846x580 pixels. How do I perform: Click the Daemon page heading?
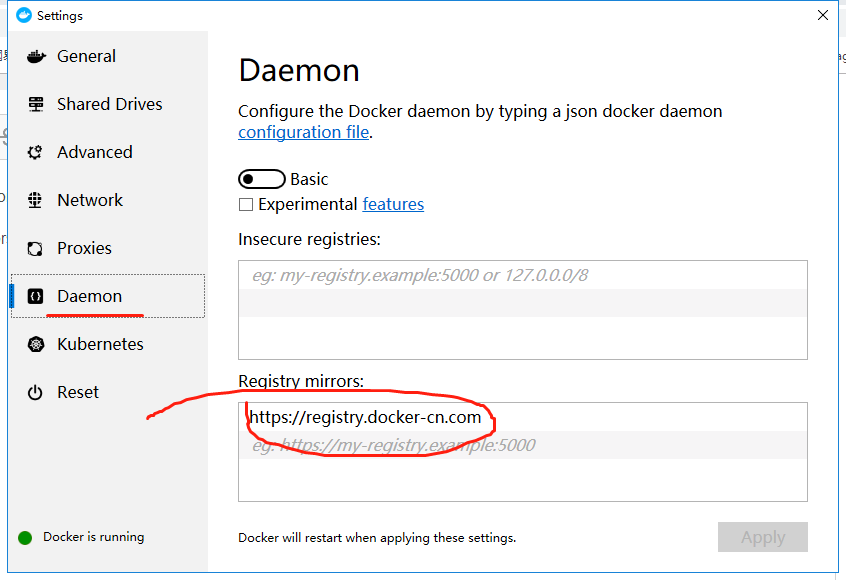coord(299,71)
